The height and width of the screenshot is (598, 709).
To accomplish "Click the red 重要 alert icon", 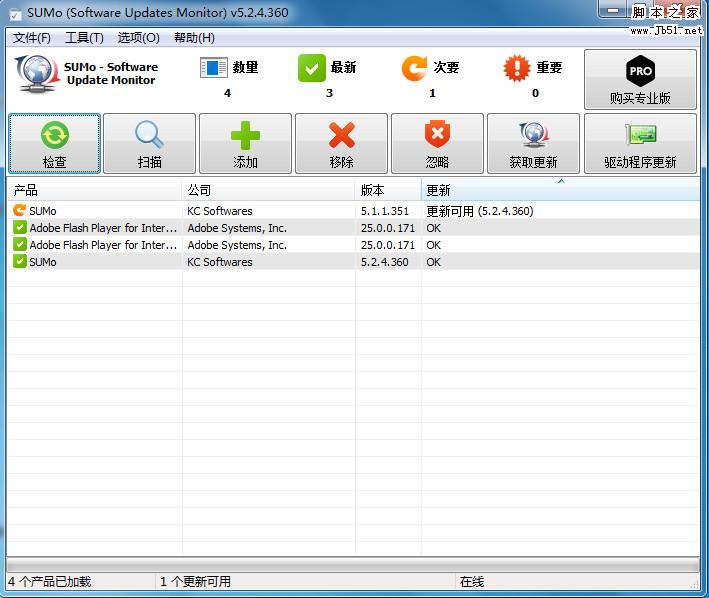I will coord(517,68).
